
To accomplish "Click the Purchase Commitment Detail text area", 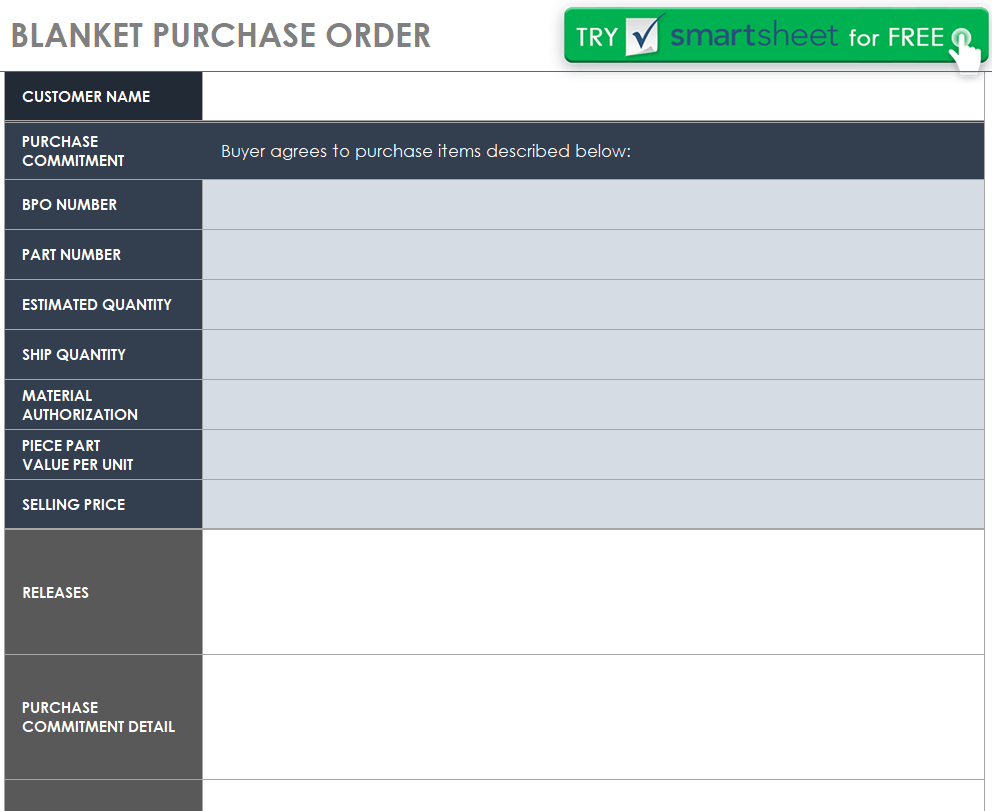I will tap(593, 717).
